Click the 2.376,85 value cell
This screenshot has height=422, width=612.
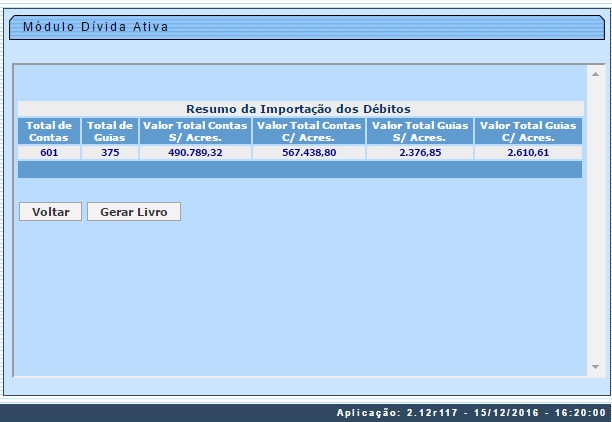(420, 153)
